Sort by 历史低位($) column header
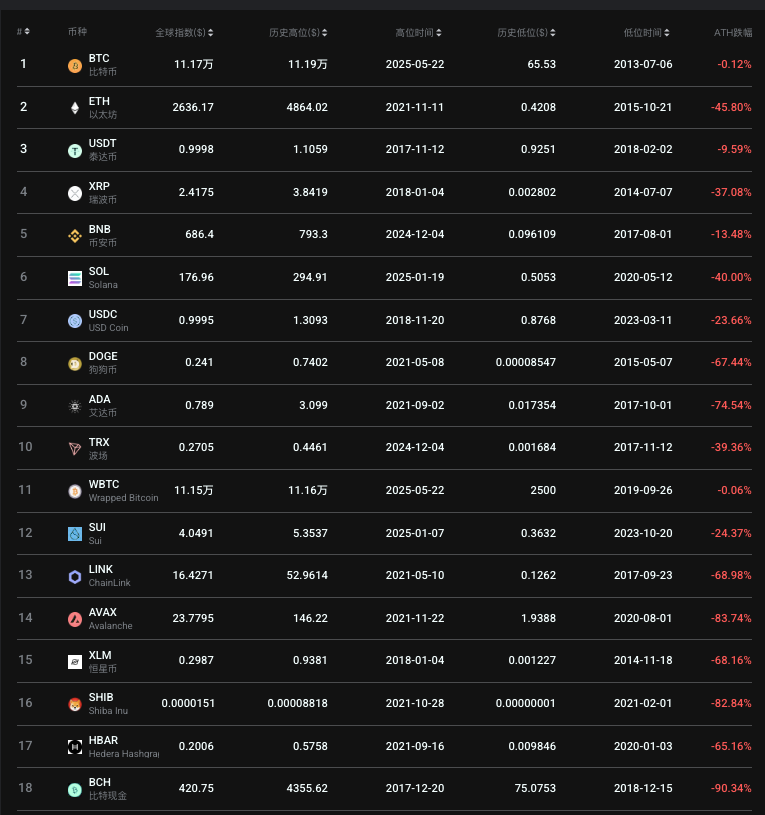The image size is (765, 815). [x=526, y=33]
